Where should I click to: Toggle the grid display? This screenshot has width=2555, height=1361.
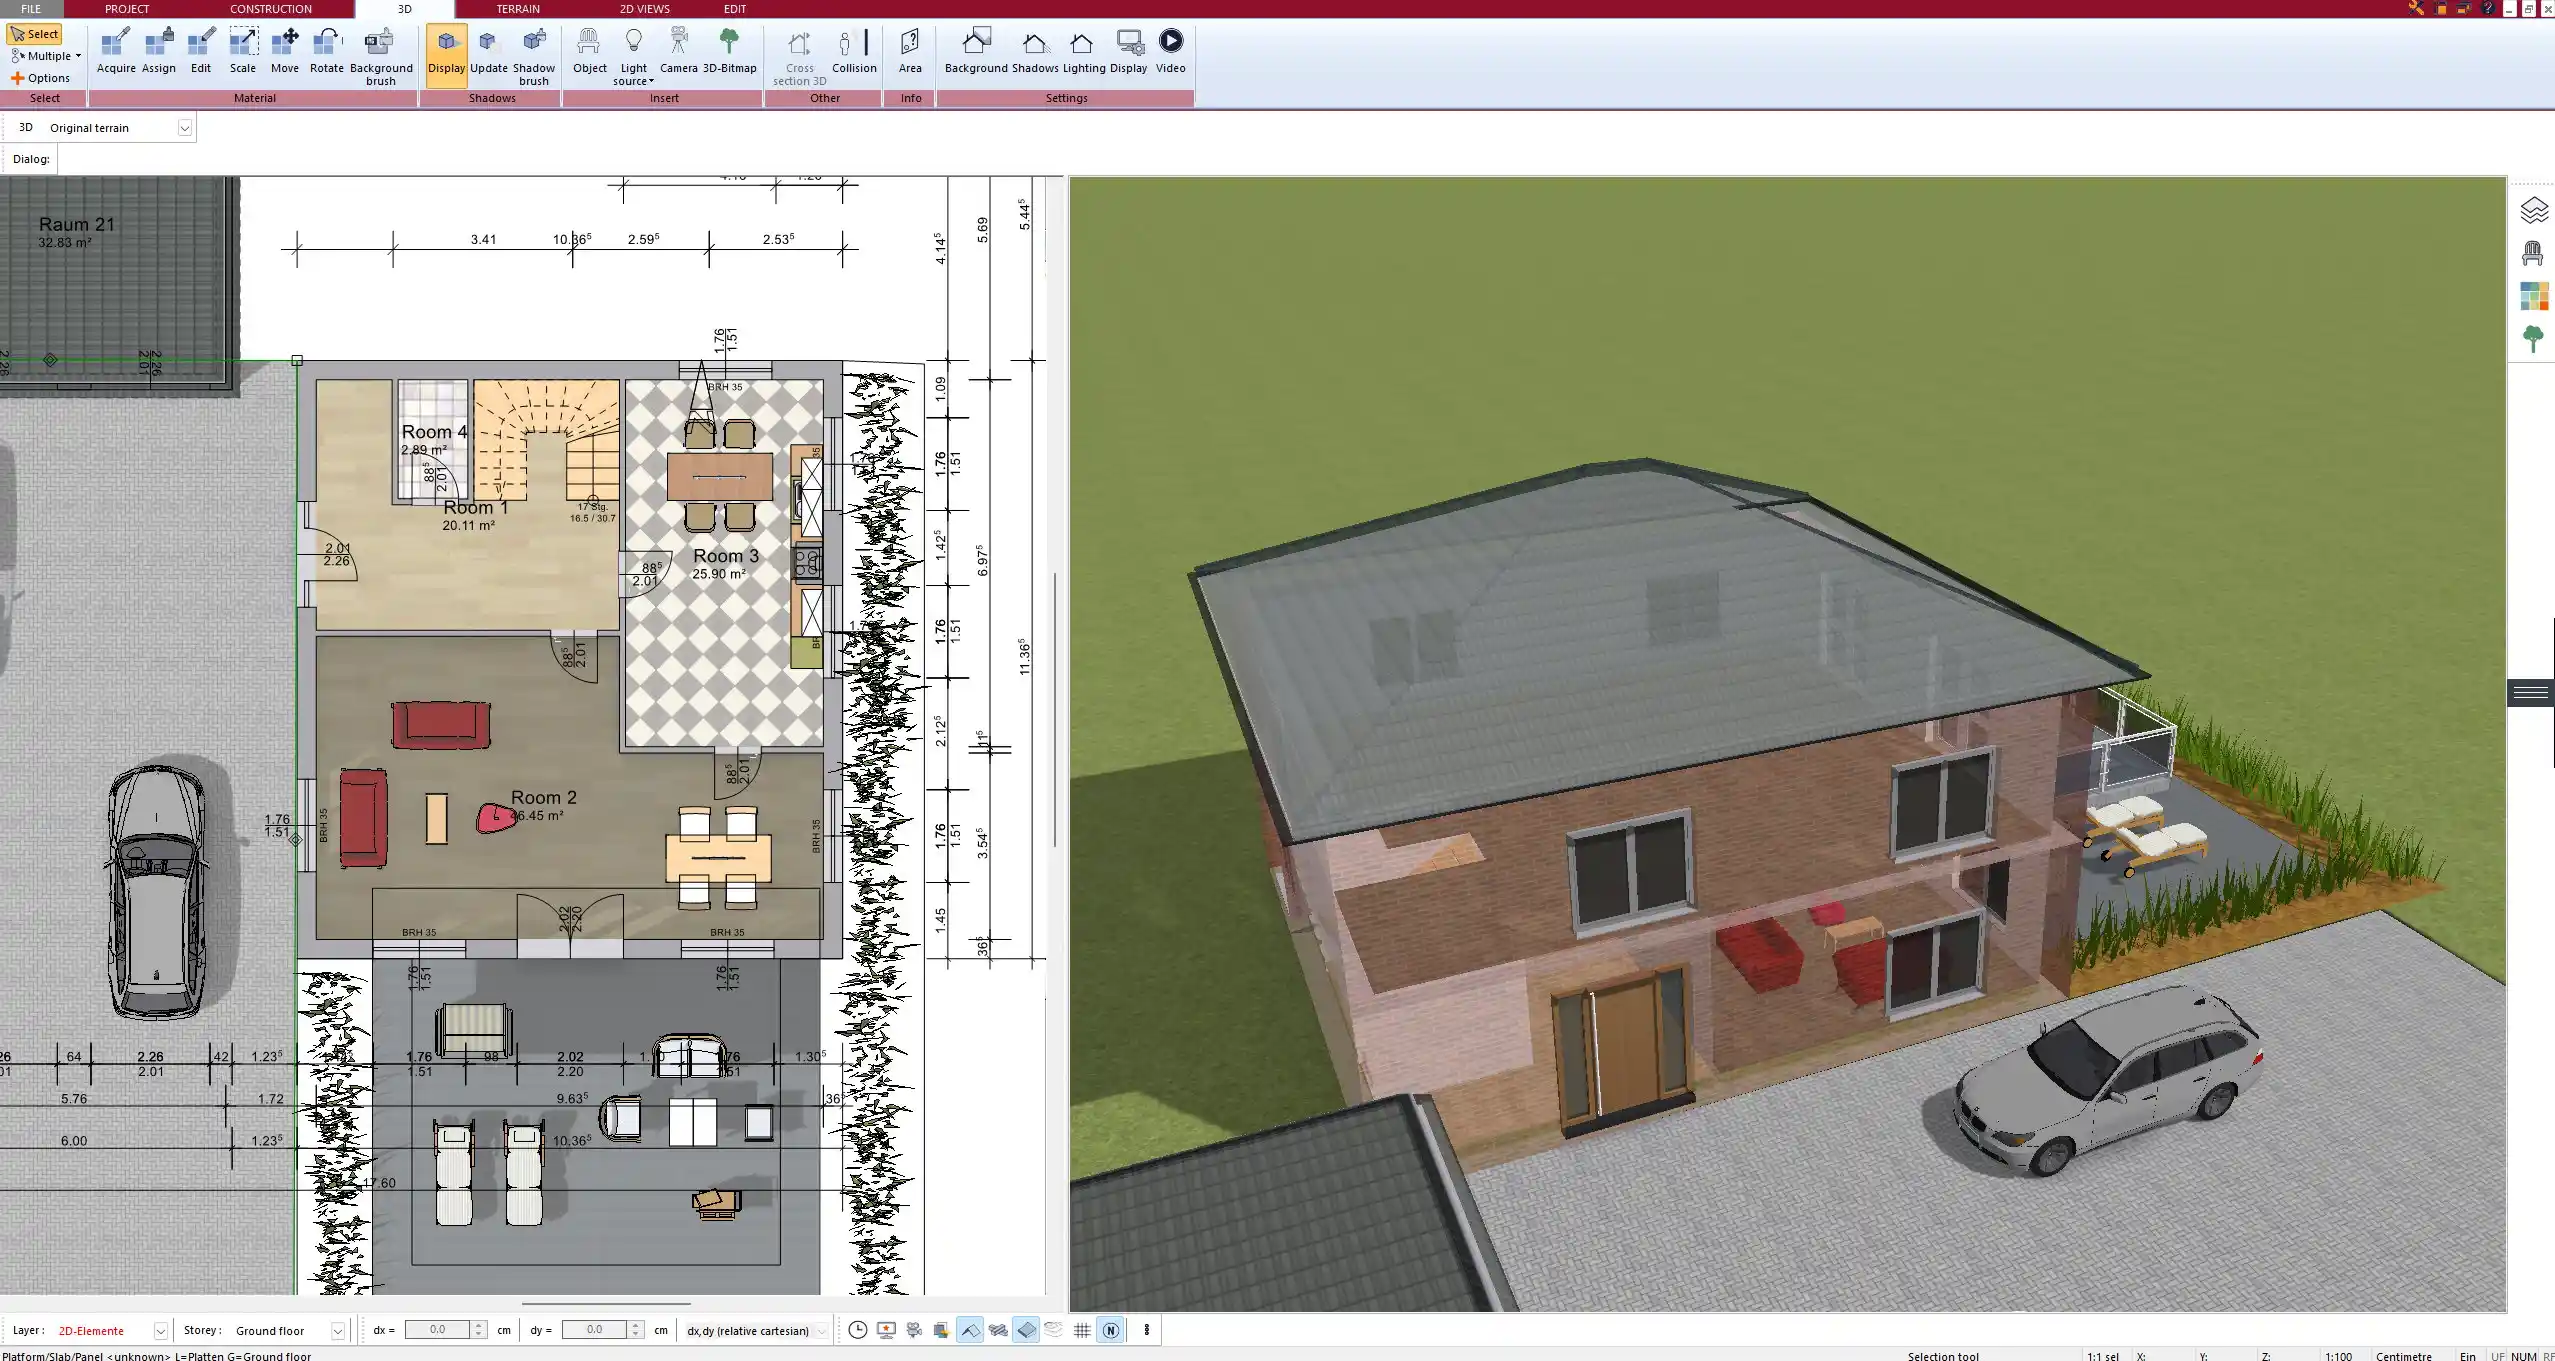pyautogui.click(x=1082, y=1330)
